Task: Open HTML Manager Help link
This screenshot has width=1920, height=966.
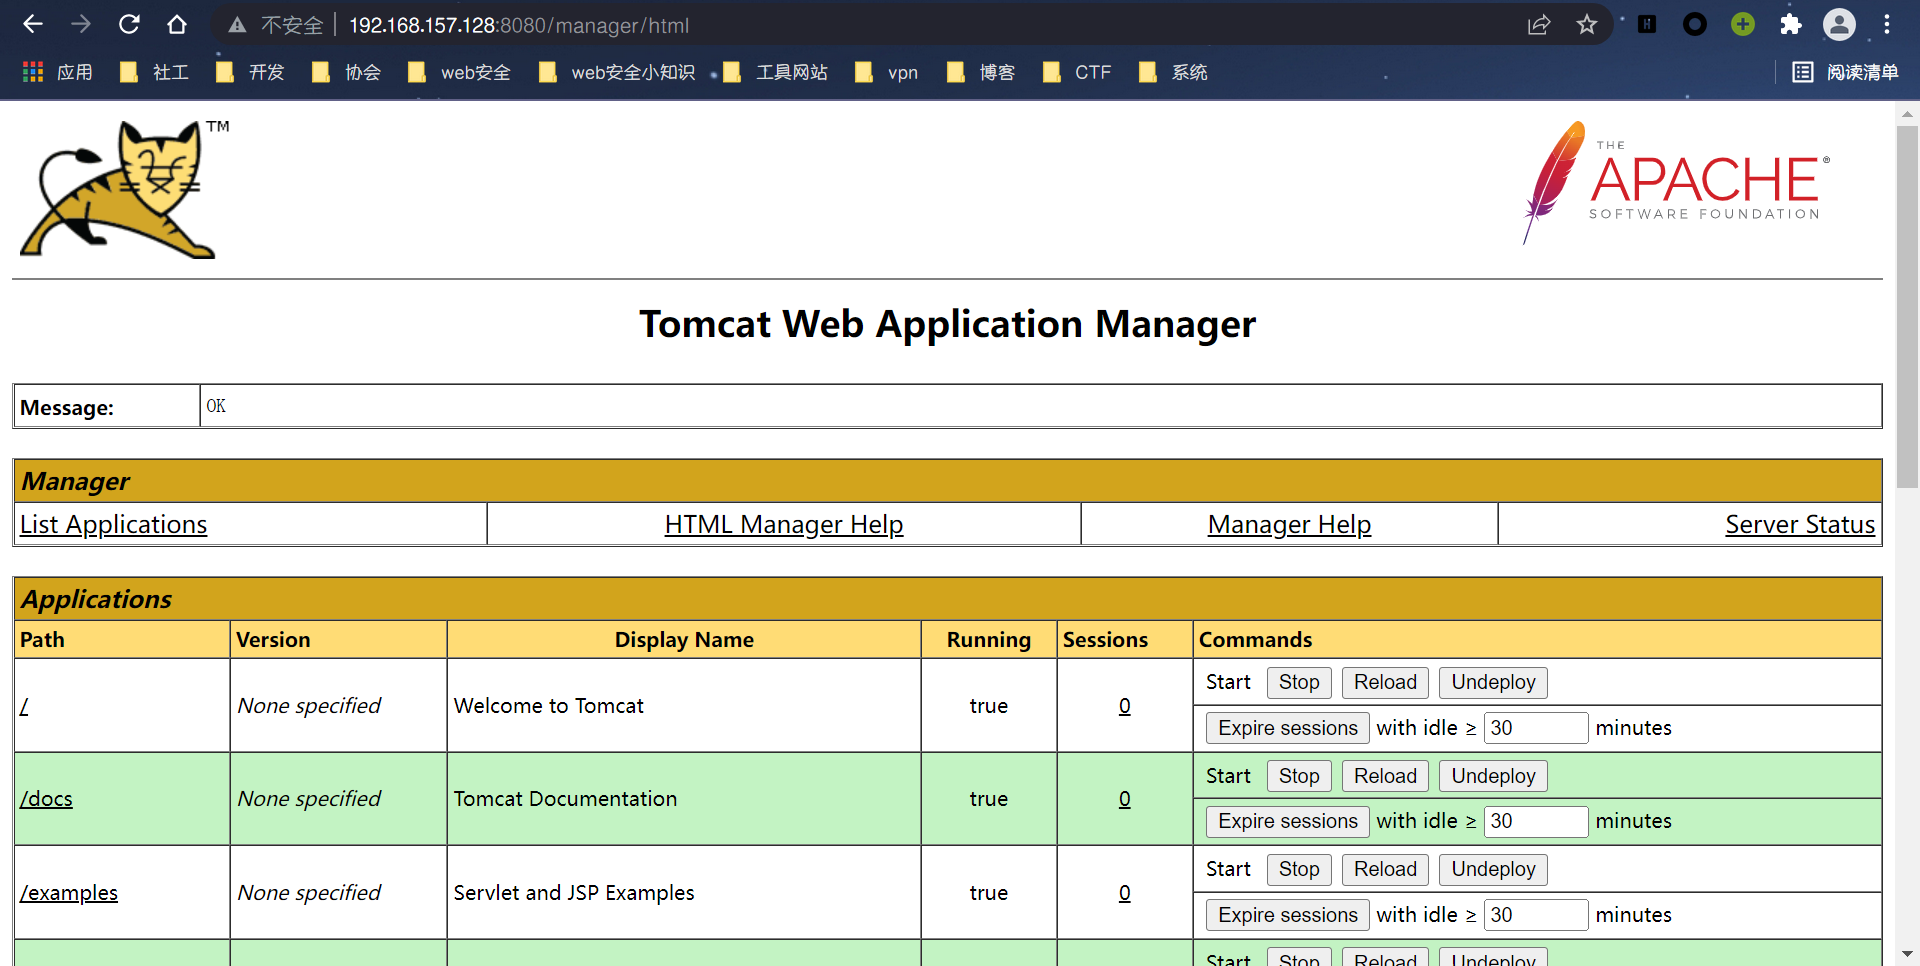Action: (x=784, y=524)
